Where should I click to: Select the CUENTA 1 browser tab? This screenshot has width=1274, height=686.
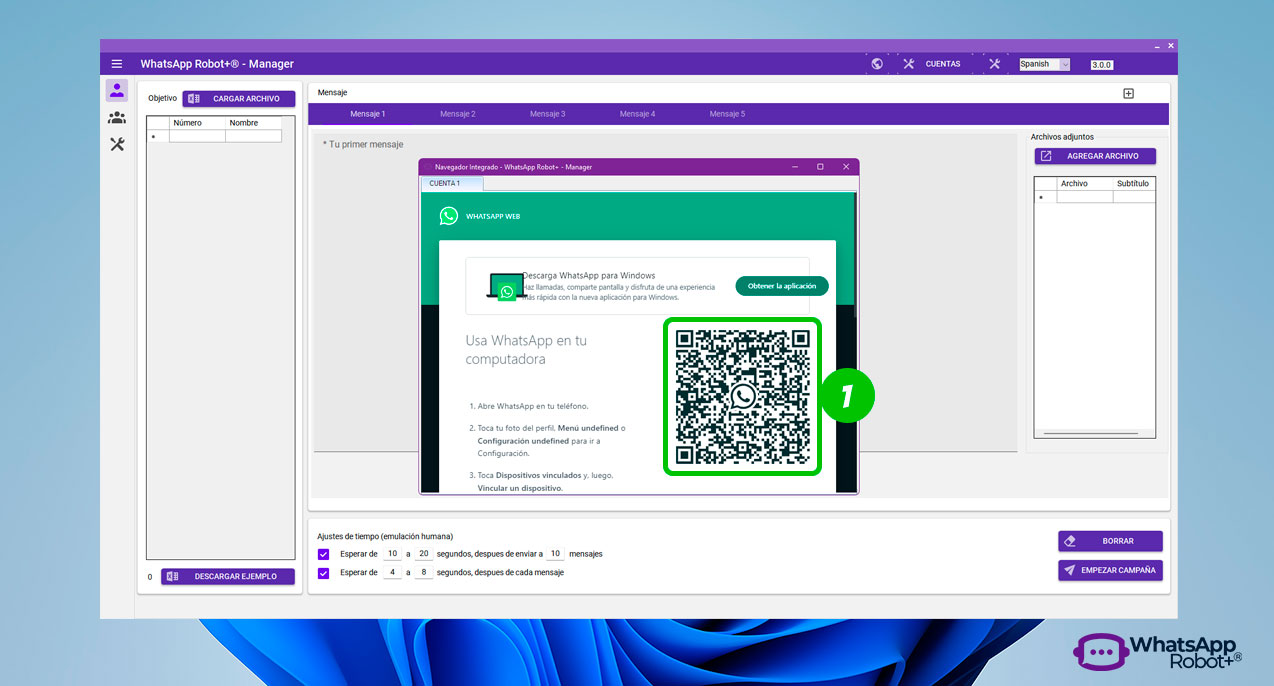[452, 183]
